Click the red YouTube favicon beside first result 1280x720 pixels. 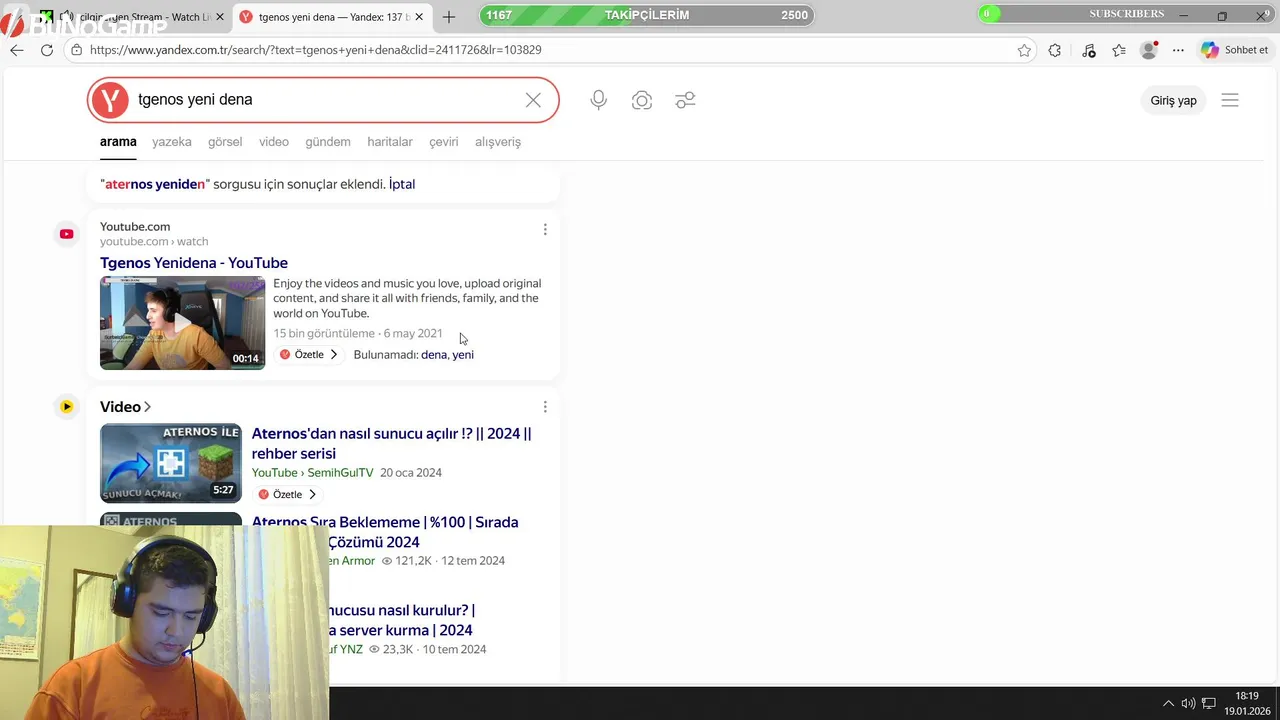click(66, 234)
